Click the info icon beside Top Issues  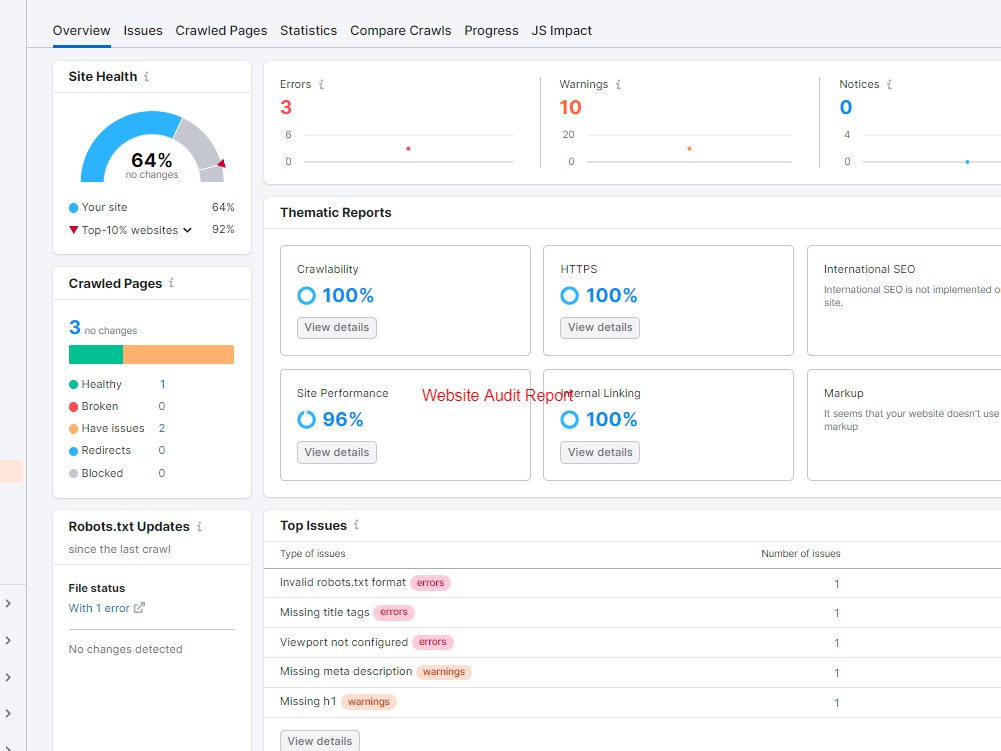(x=357, y=526)
